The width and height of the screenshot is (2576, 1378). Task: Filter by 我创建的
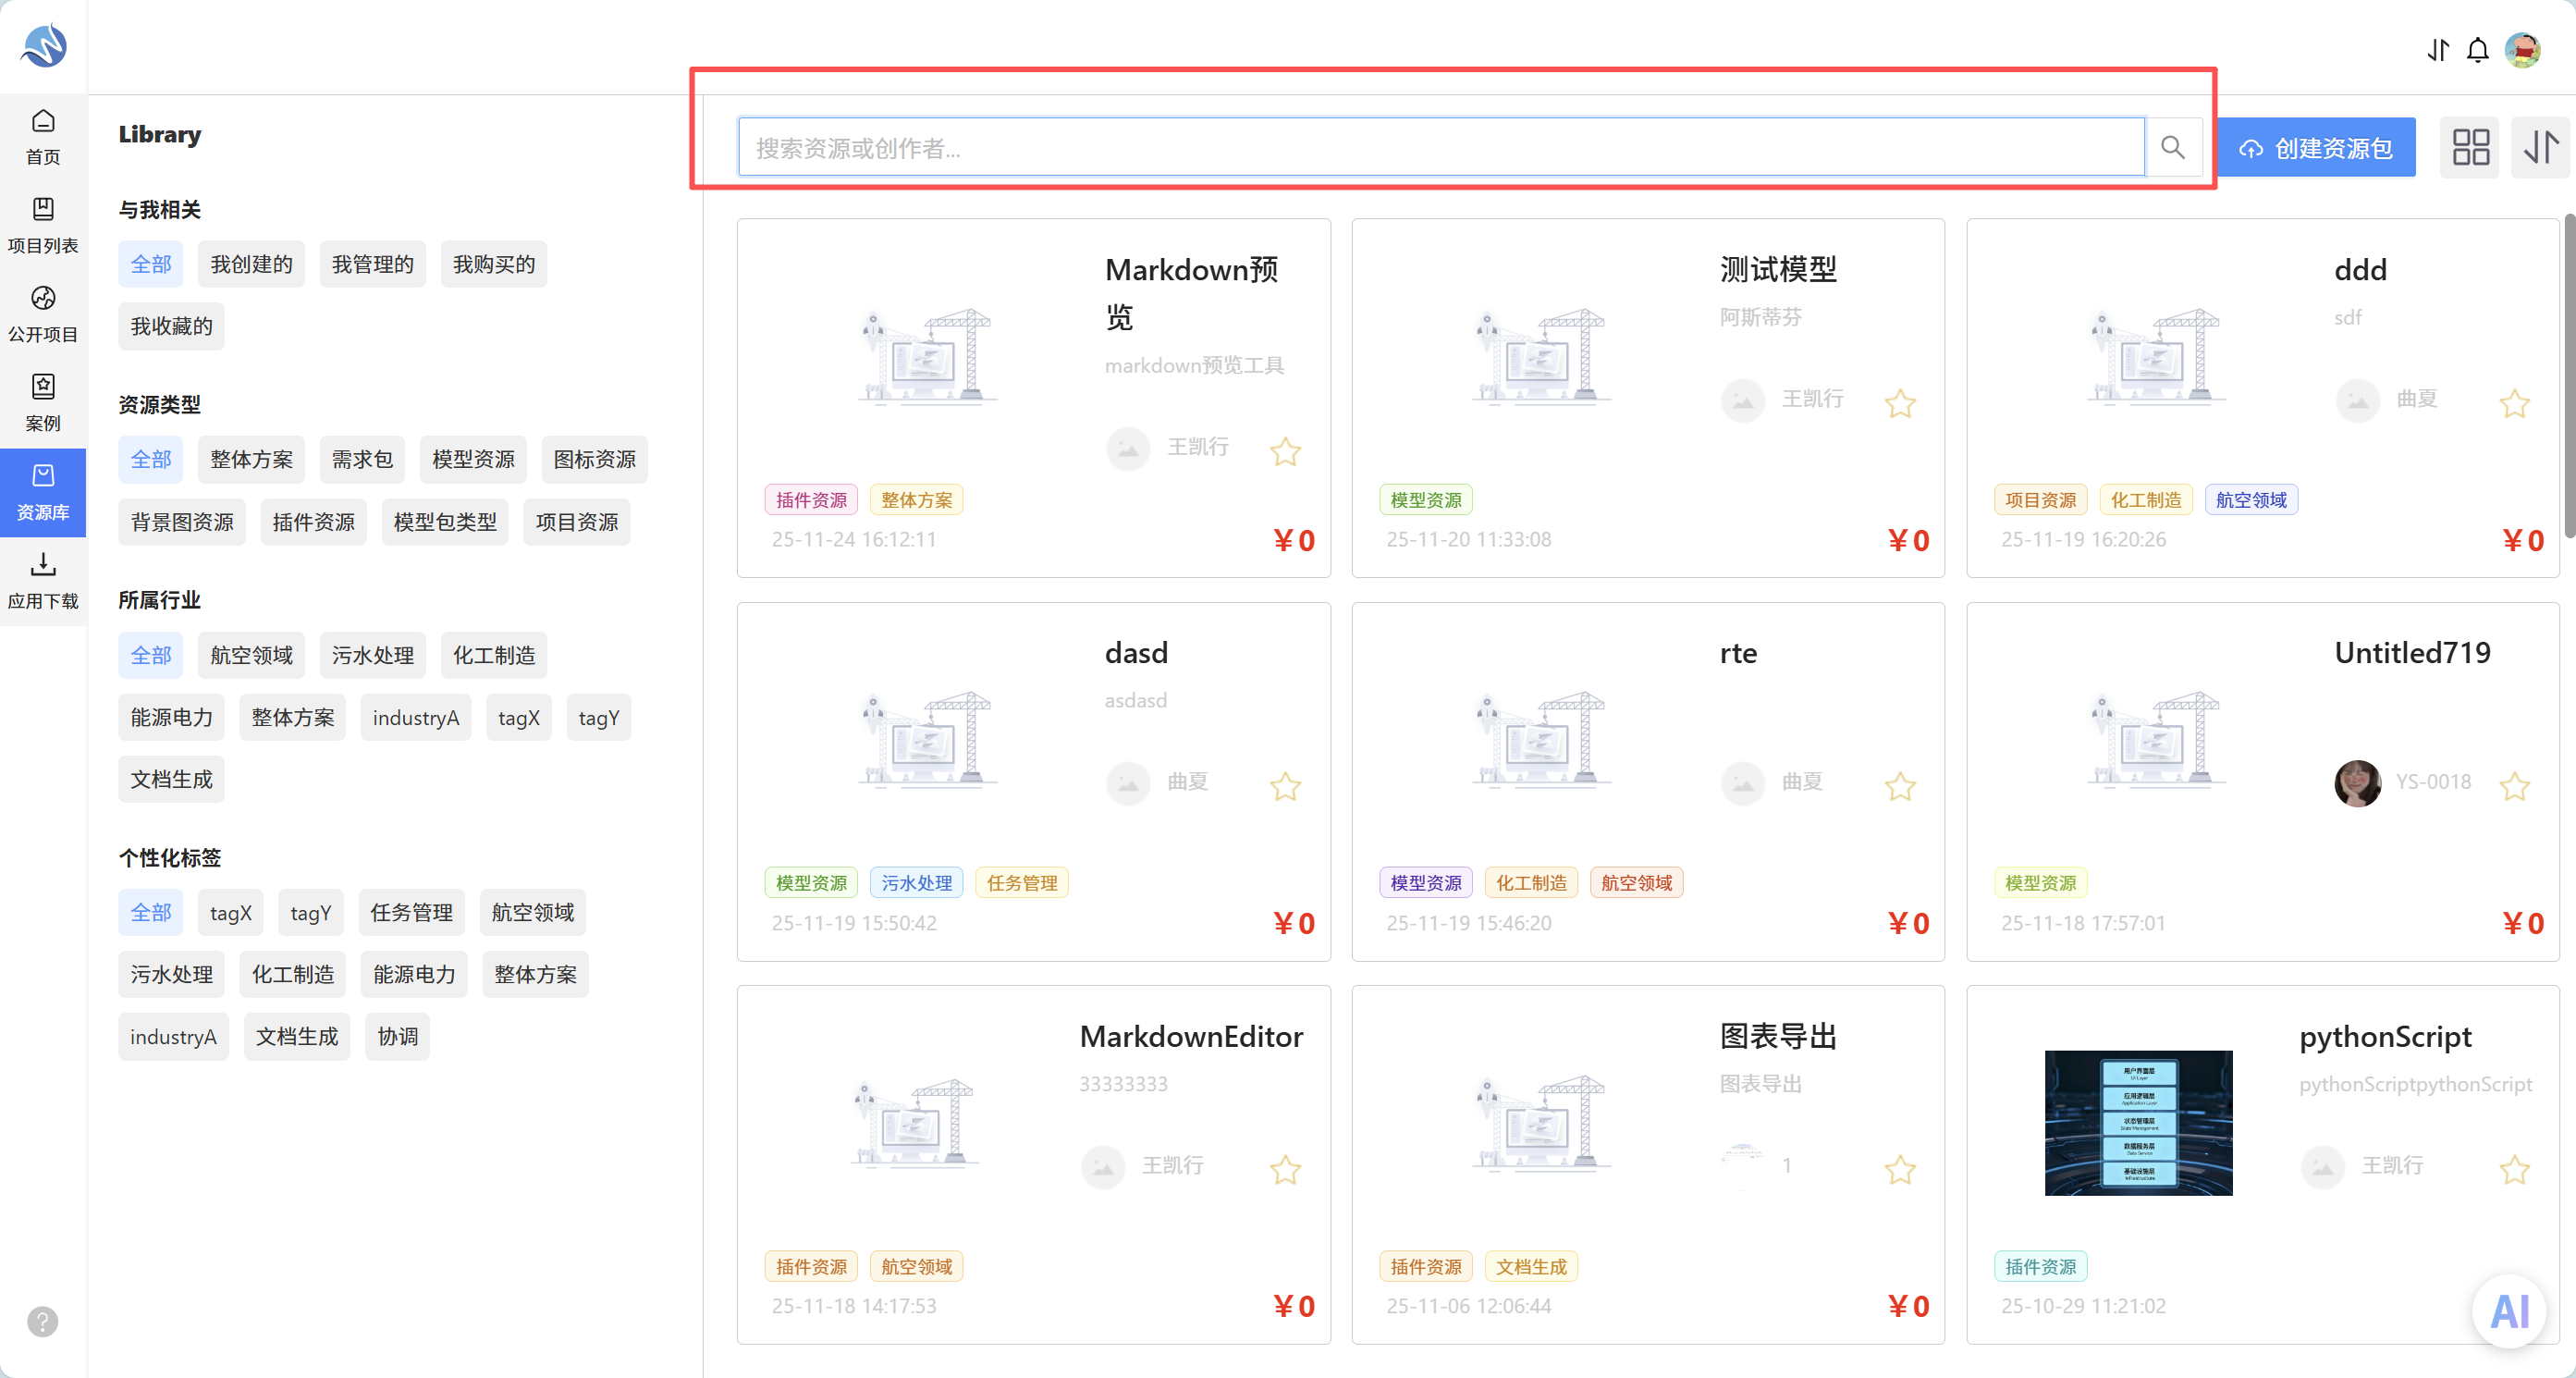(x=251, y=264)
